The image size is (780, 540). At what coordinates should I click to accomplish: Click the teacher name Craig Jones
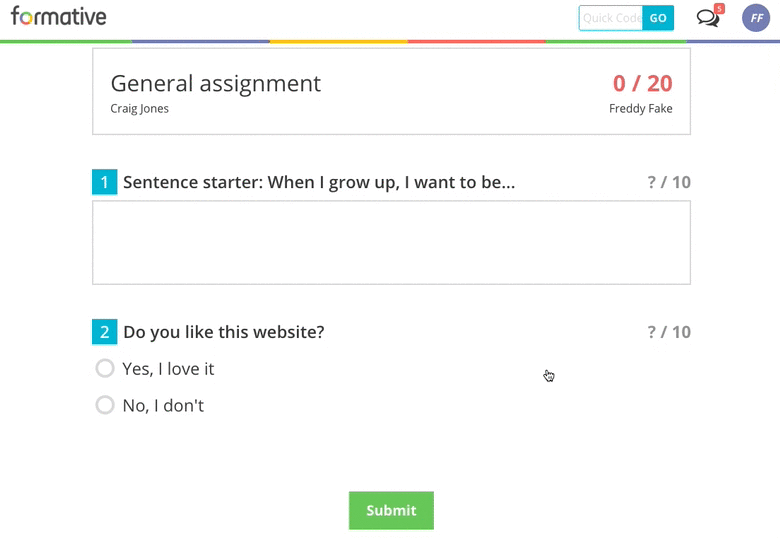click(139, 108)
